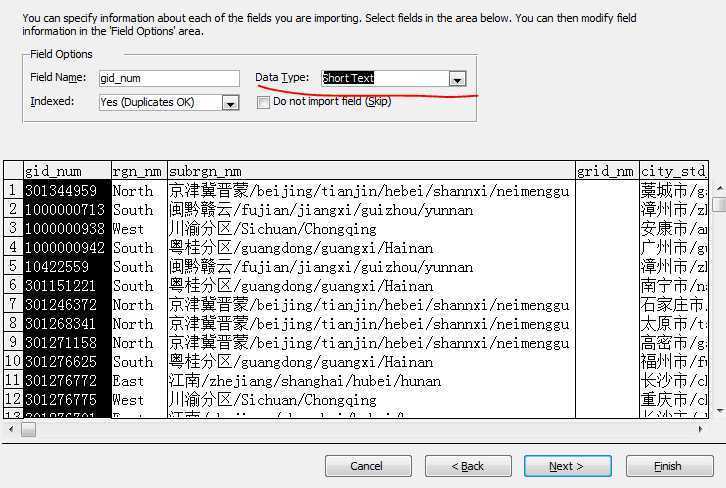Screen dimensions: 726x488
Task: Click cell value 301276775
Action: point(67,399)
